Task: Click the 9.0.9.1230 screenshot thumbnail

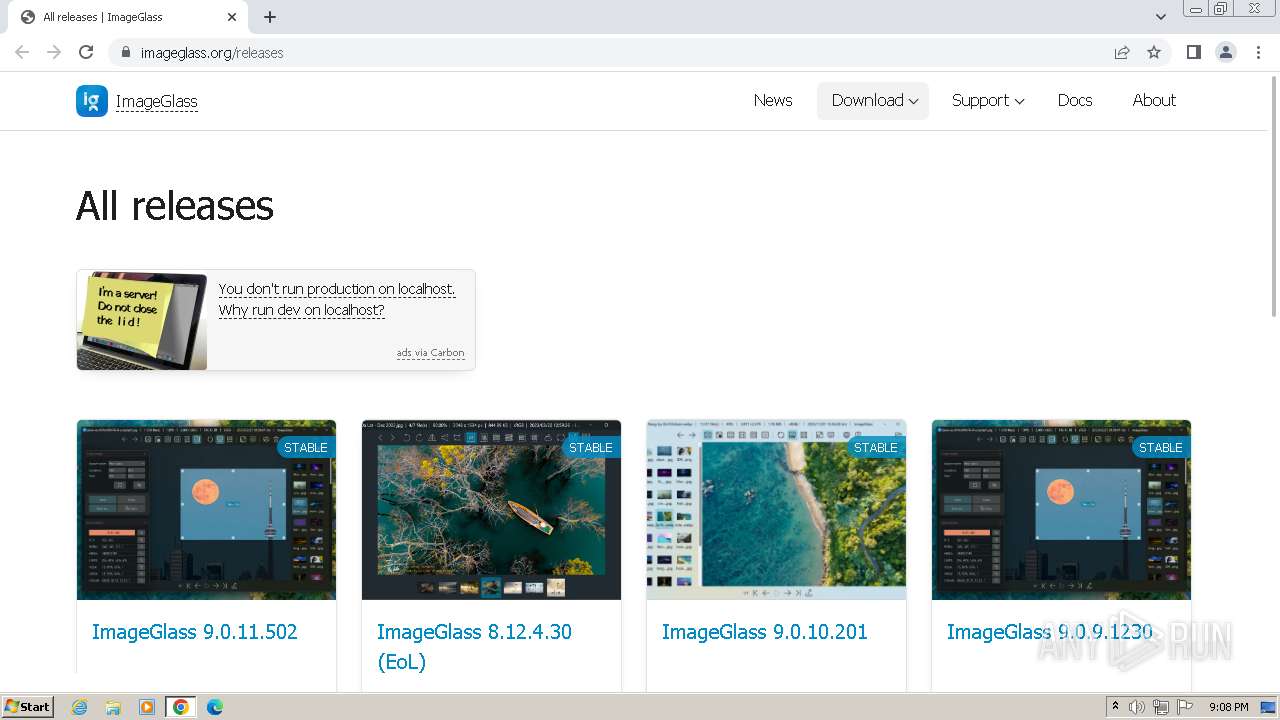Action: pos(1061,510)
